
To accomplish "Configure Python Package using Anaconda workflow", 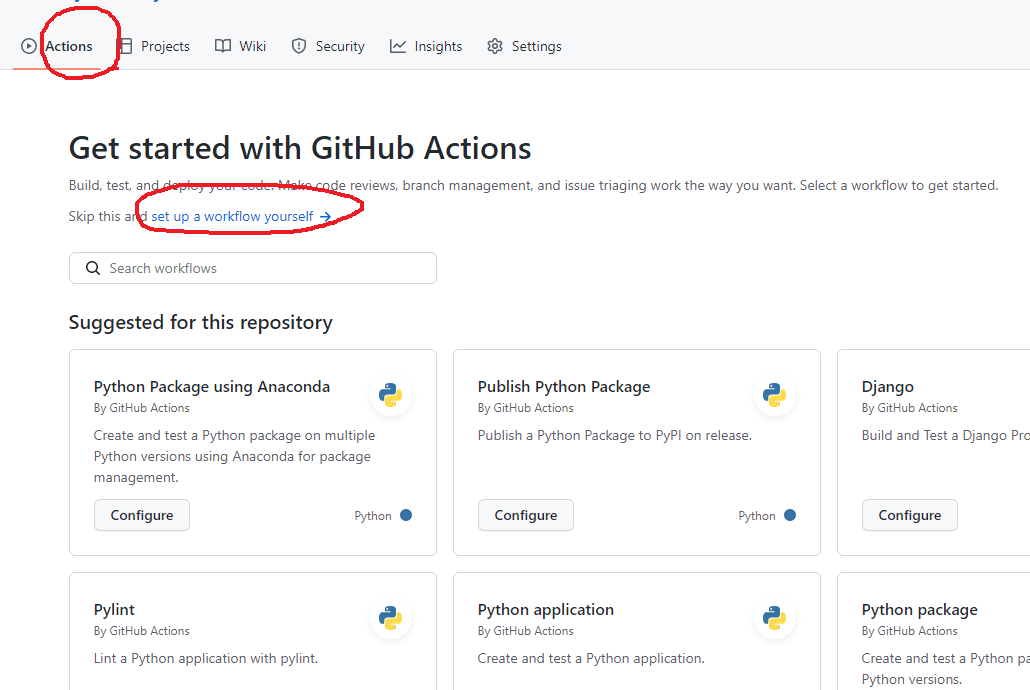I will (142, 515).
